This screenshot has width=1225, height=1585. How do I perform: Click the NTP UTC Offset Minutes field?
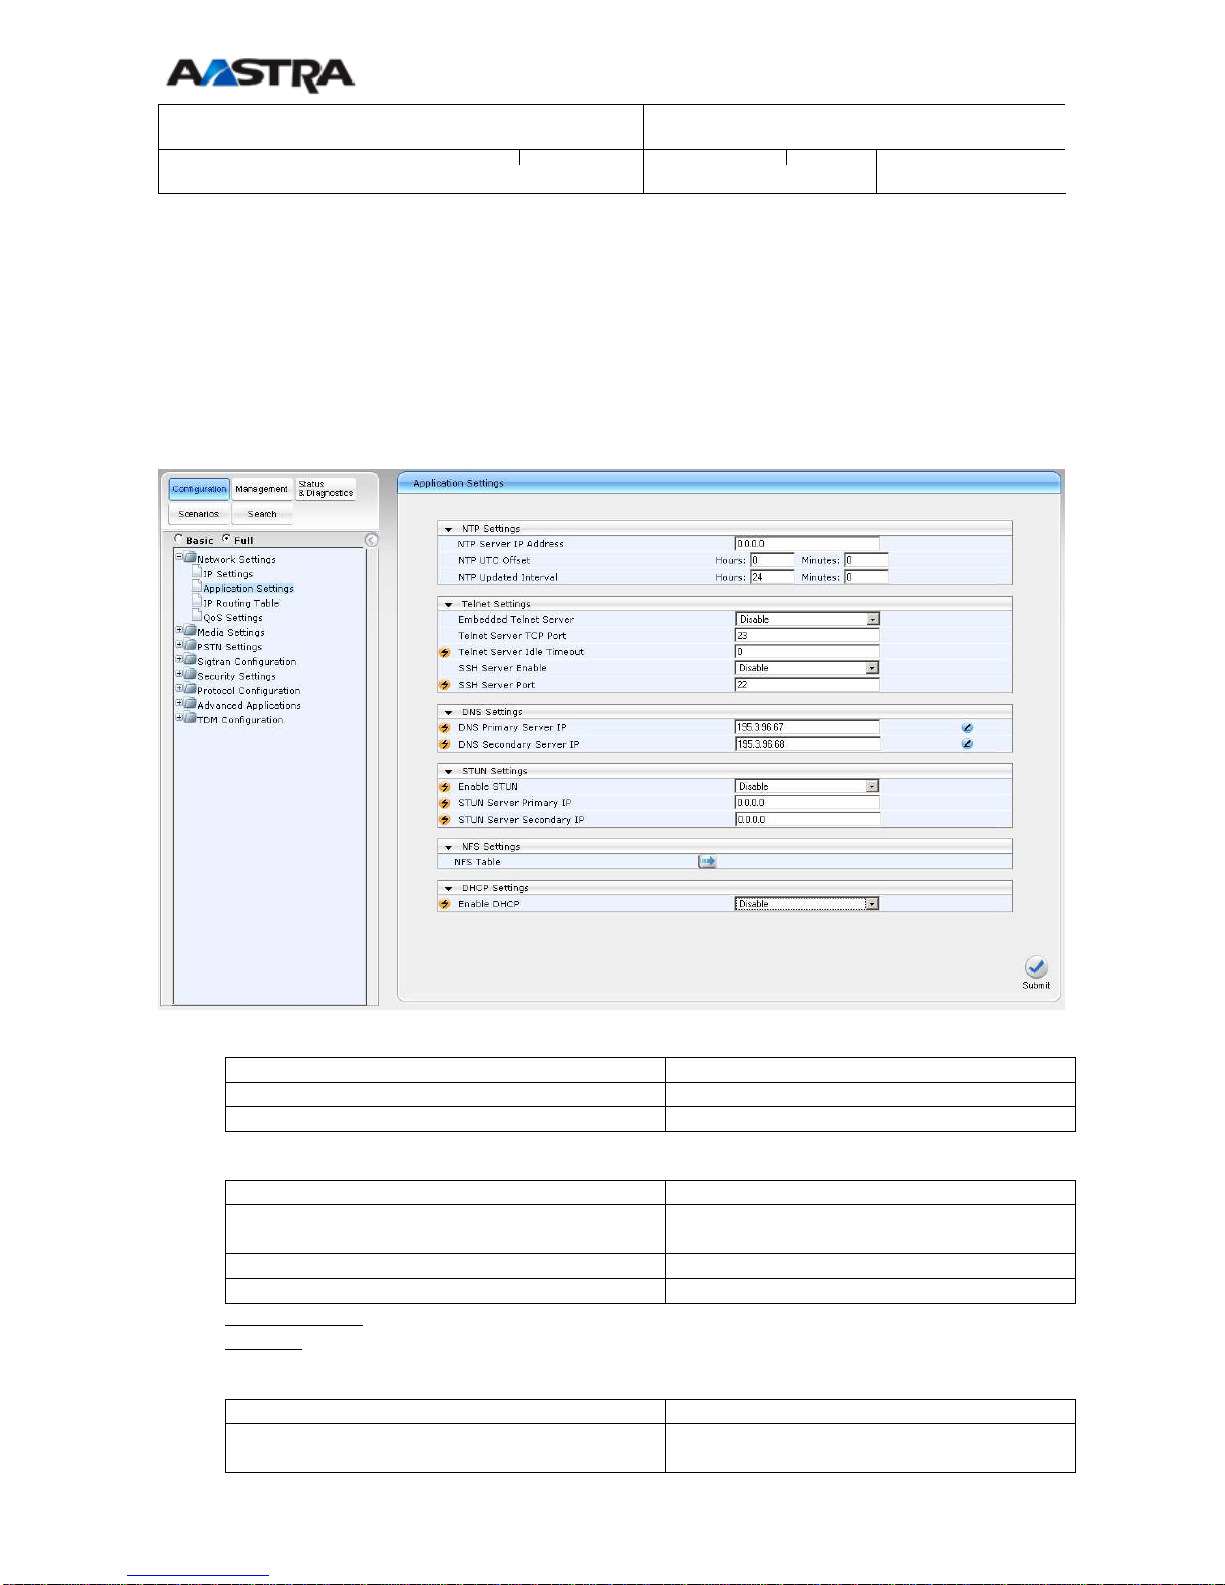point(866,560)
